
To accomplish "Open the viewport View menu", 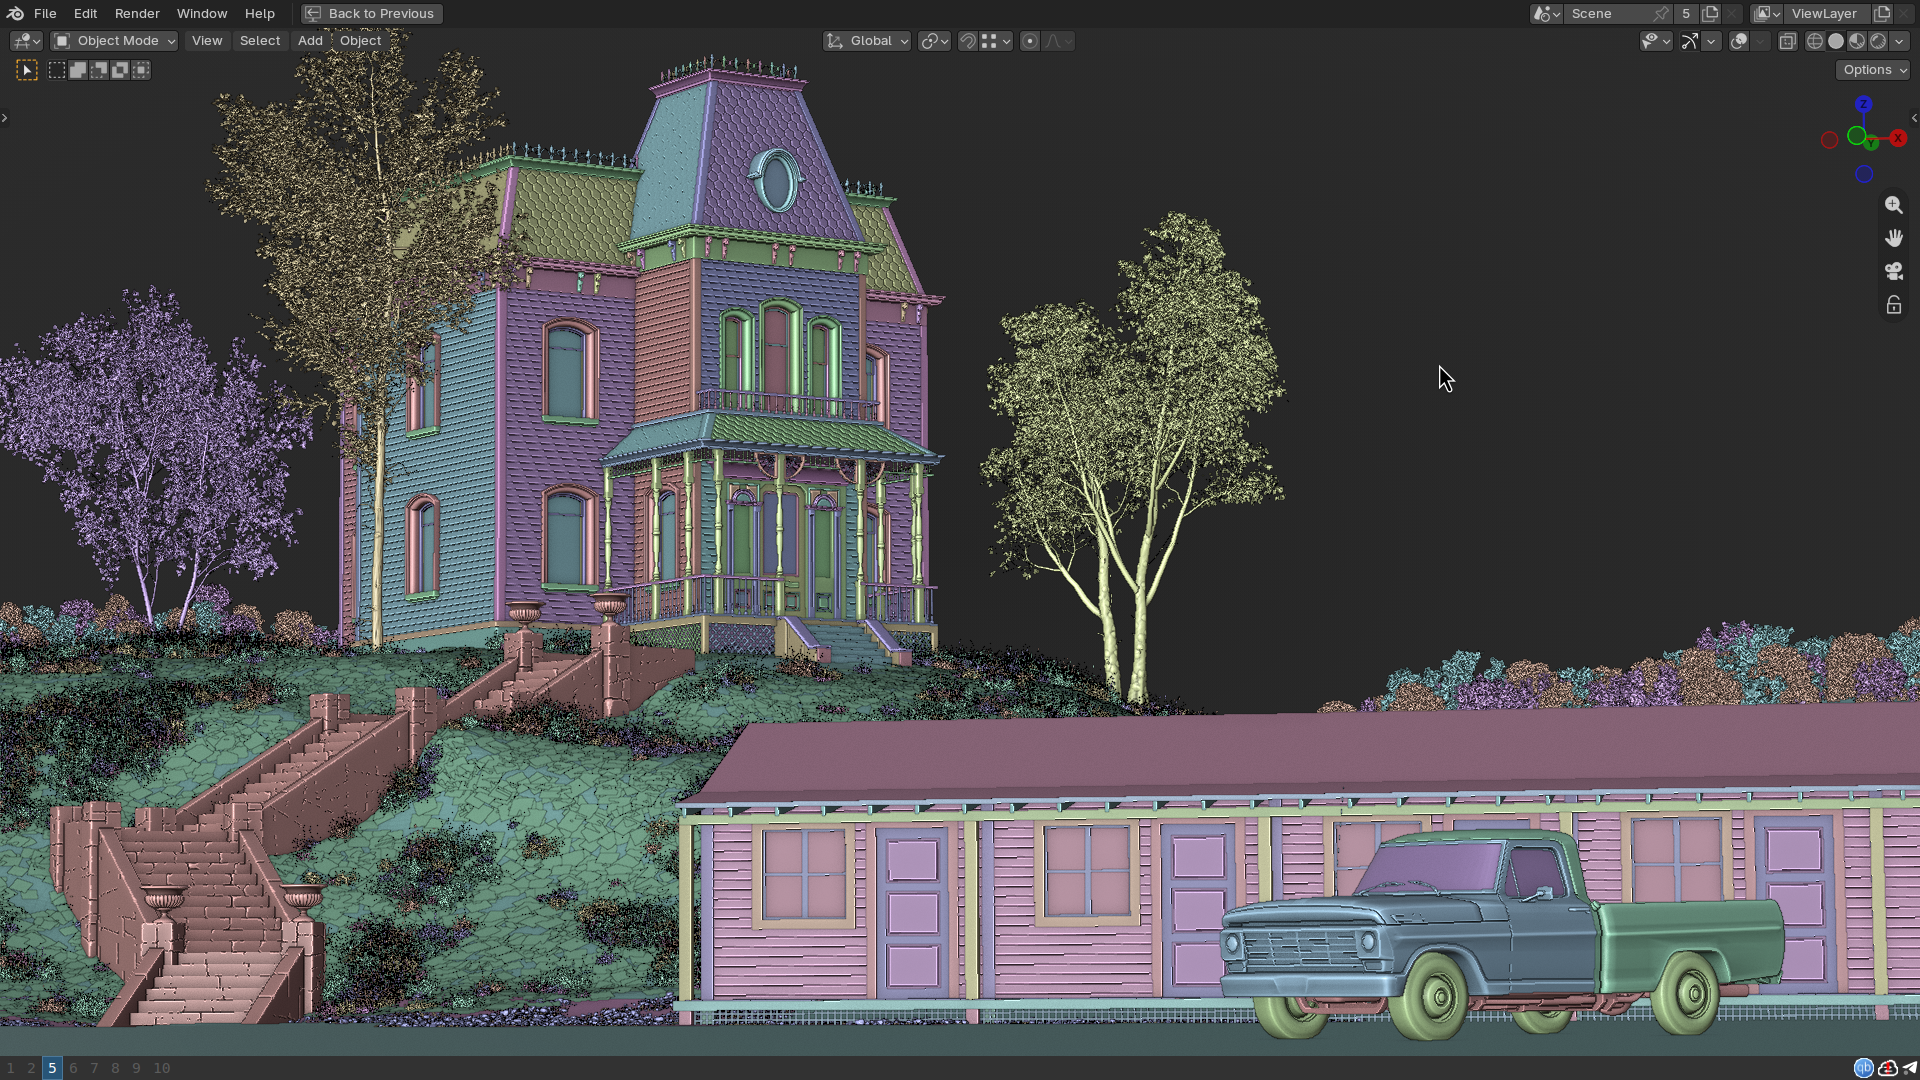I will 207,41.
